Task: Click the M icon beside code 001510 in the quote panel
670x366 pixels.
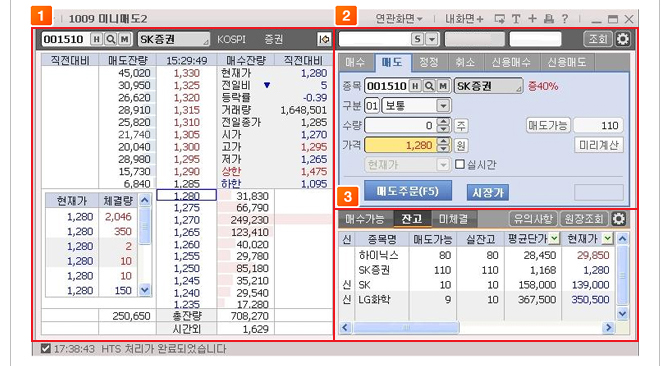Action: [124, 39]
